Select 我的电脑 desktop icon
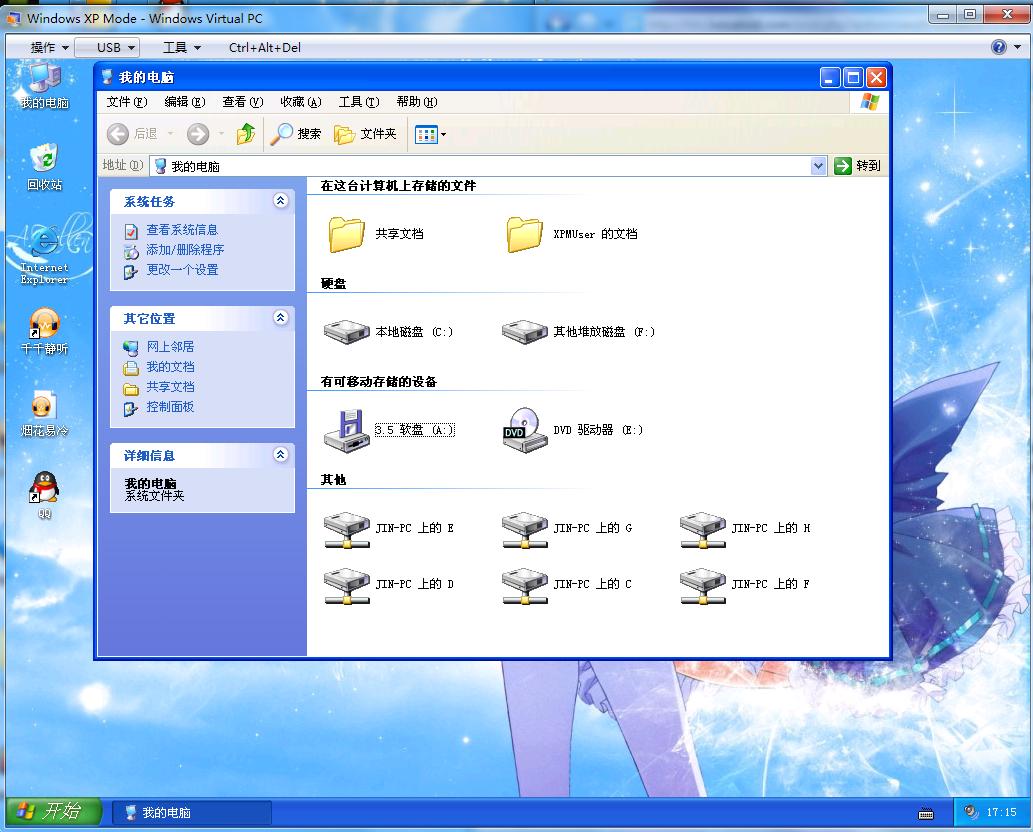 pos(44,86)
